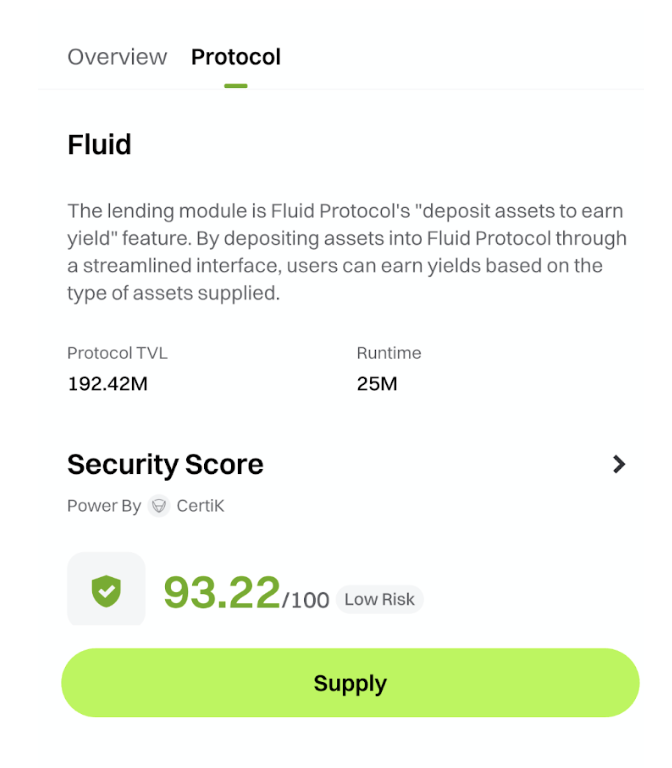Switch to the Overview tab
Image resolution: width=672 pixels, height=768 pixels.
point(117,57)
